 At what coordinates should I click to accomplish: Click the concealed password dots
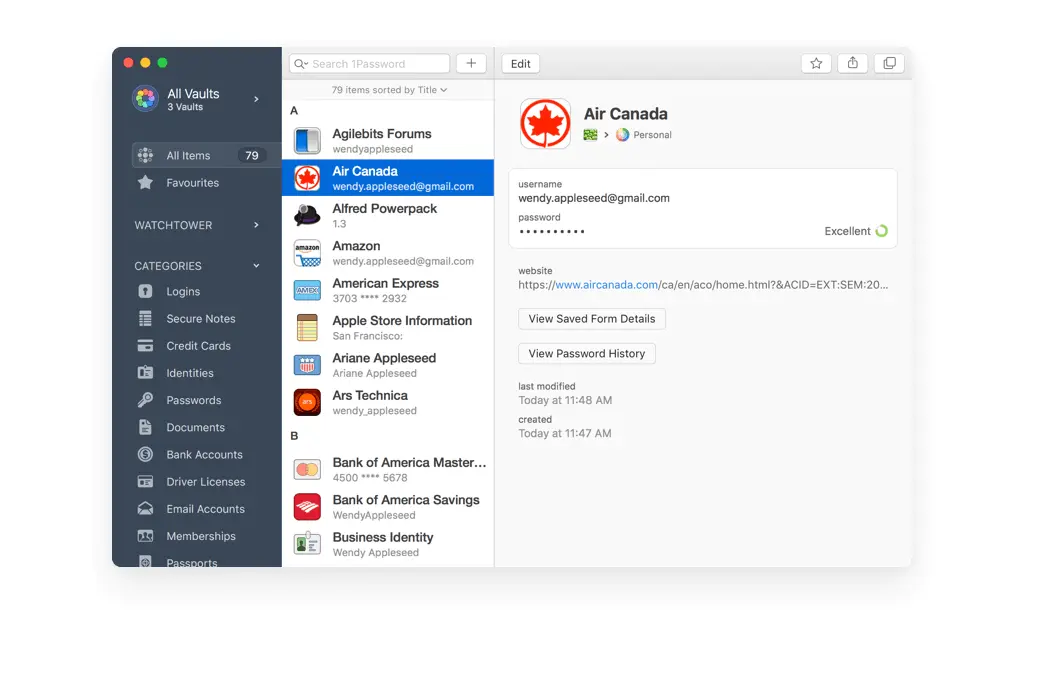(552, 232)
